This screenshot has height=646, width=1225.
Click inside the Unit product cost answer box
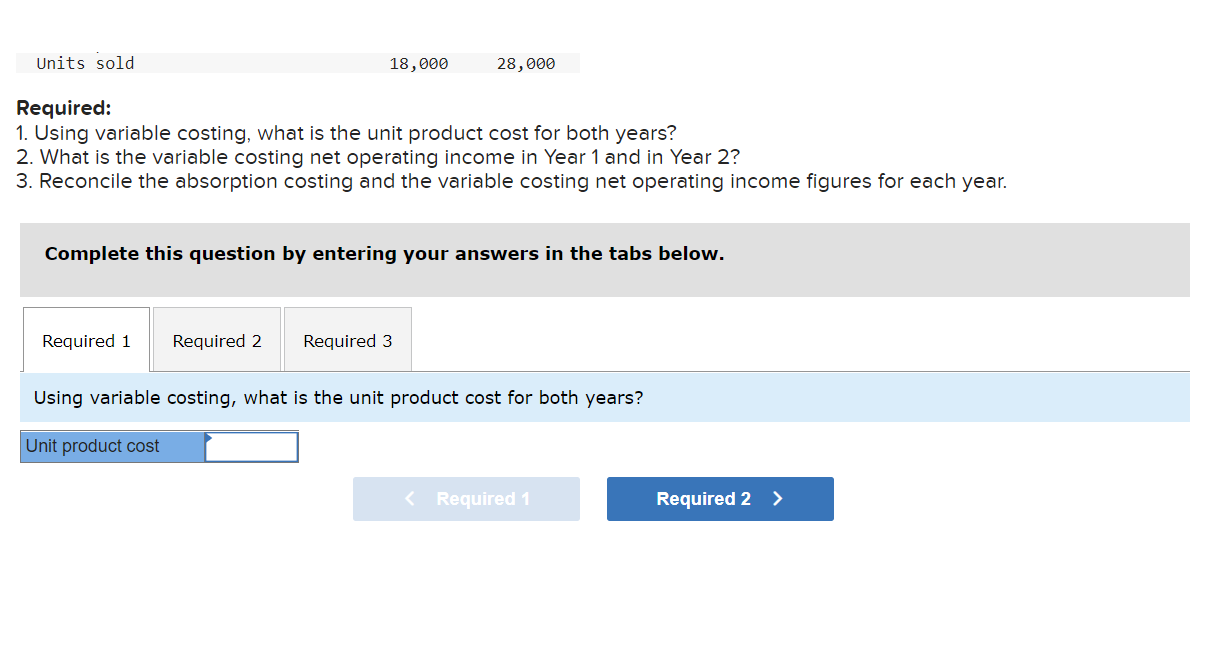(x=250, y=446)
